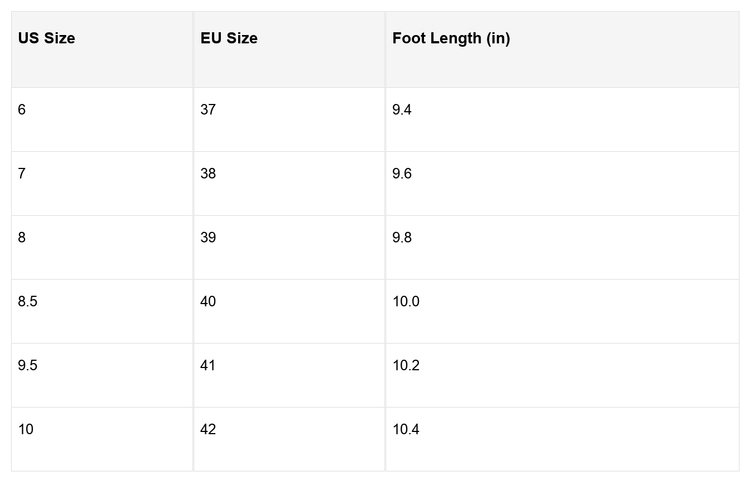Click the 10.2 foot length cell
This screenshot has width=750, height=482.
[406, 365]
